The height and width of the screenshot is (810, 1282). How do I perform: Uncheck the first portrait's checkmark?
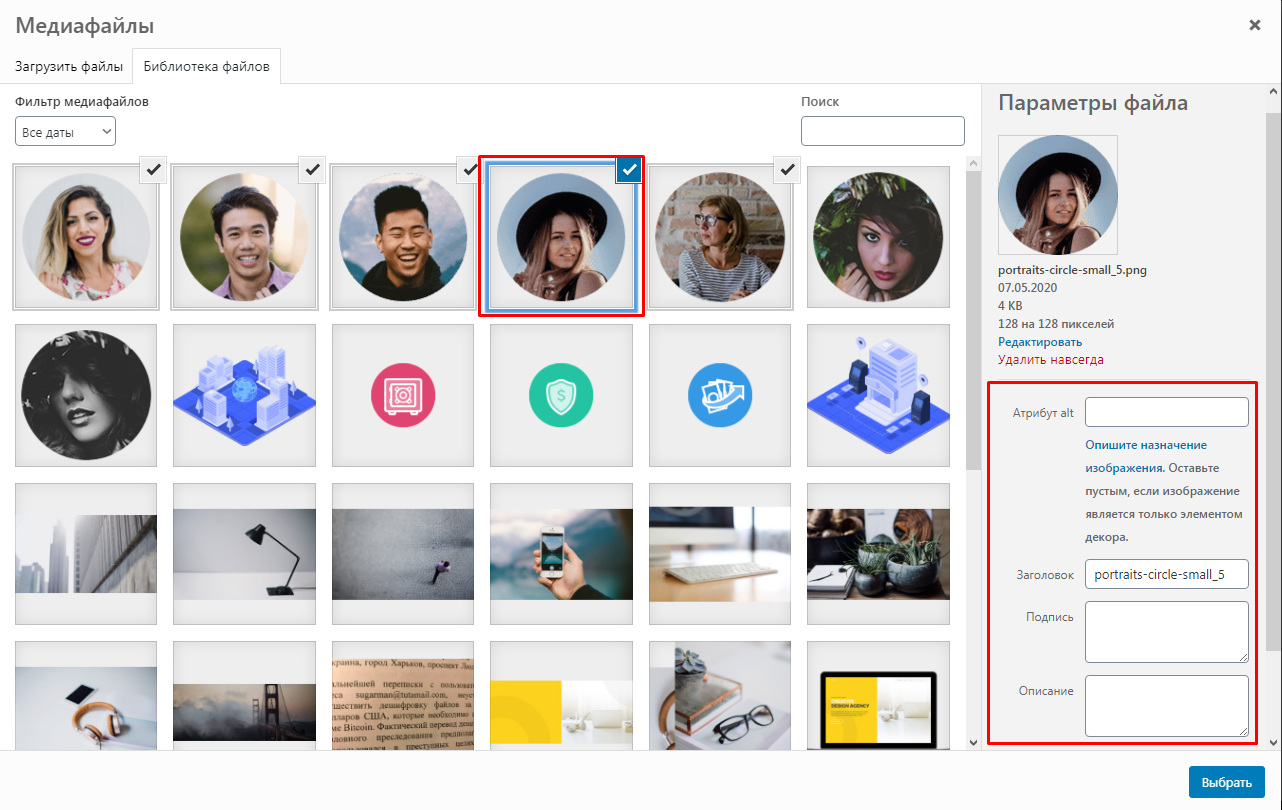pyautogui.click(x=153, y=170)
